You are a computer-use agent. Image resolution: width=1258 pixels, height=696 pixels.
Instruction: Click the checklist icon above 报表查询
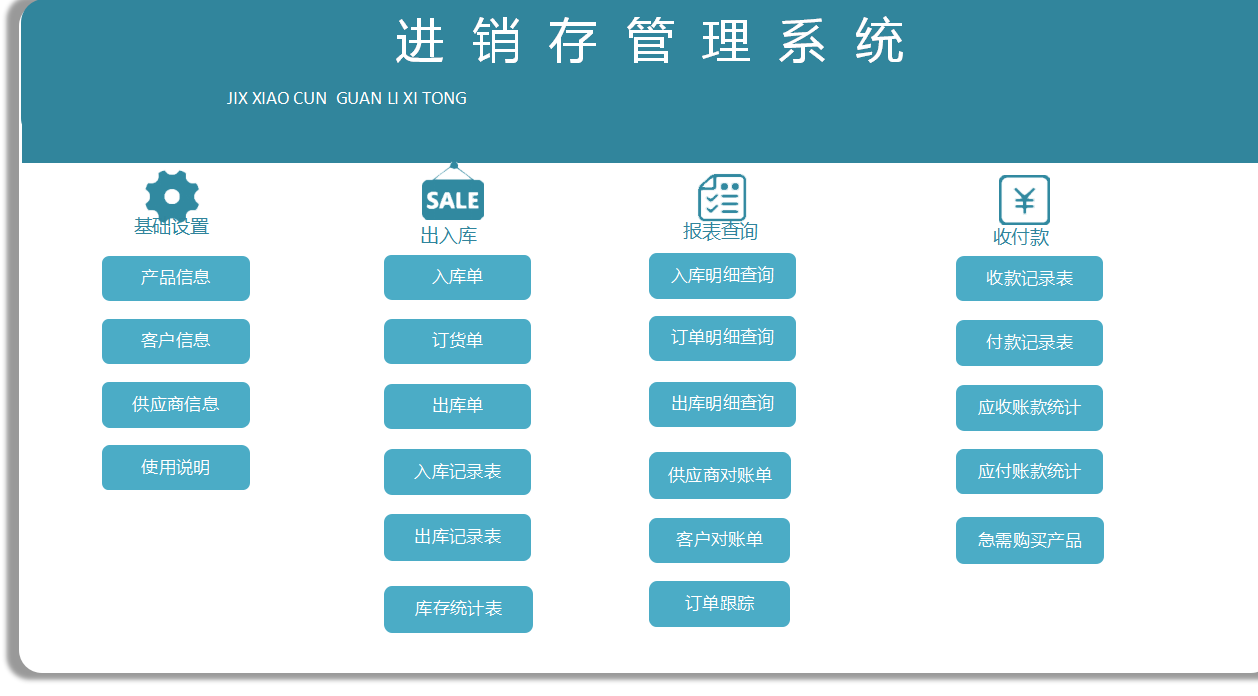722,197
